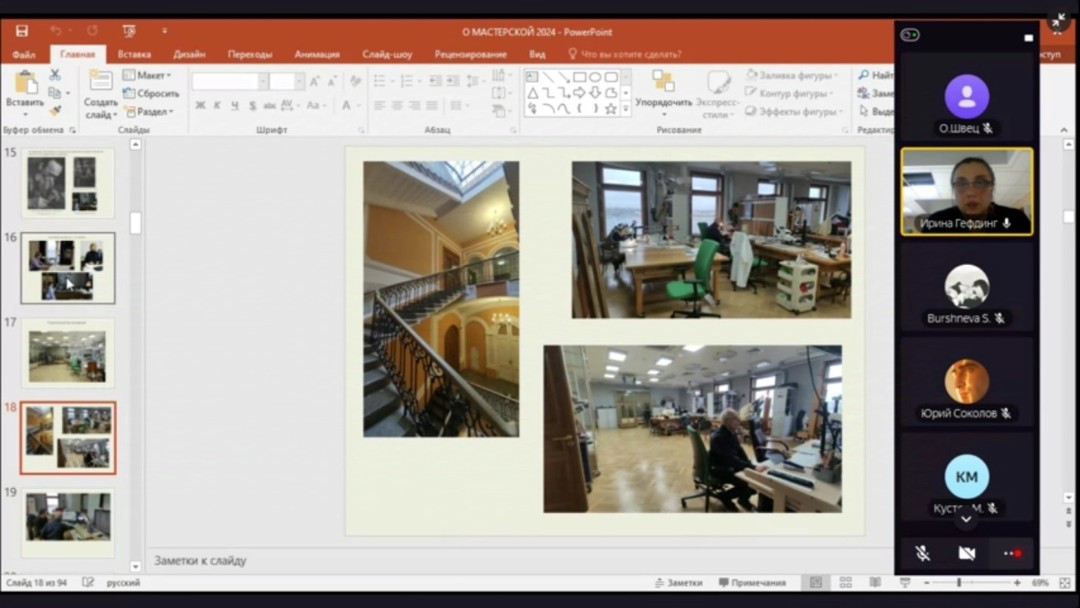Toggle bold Ж formatting

[x=200, y=105]
